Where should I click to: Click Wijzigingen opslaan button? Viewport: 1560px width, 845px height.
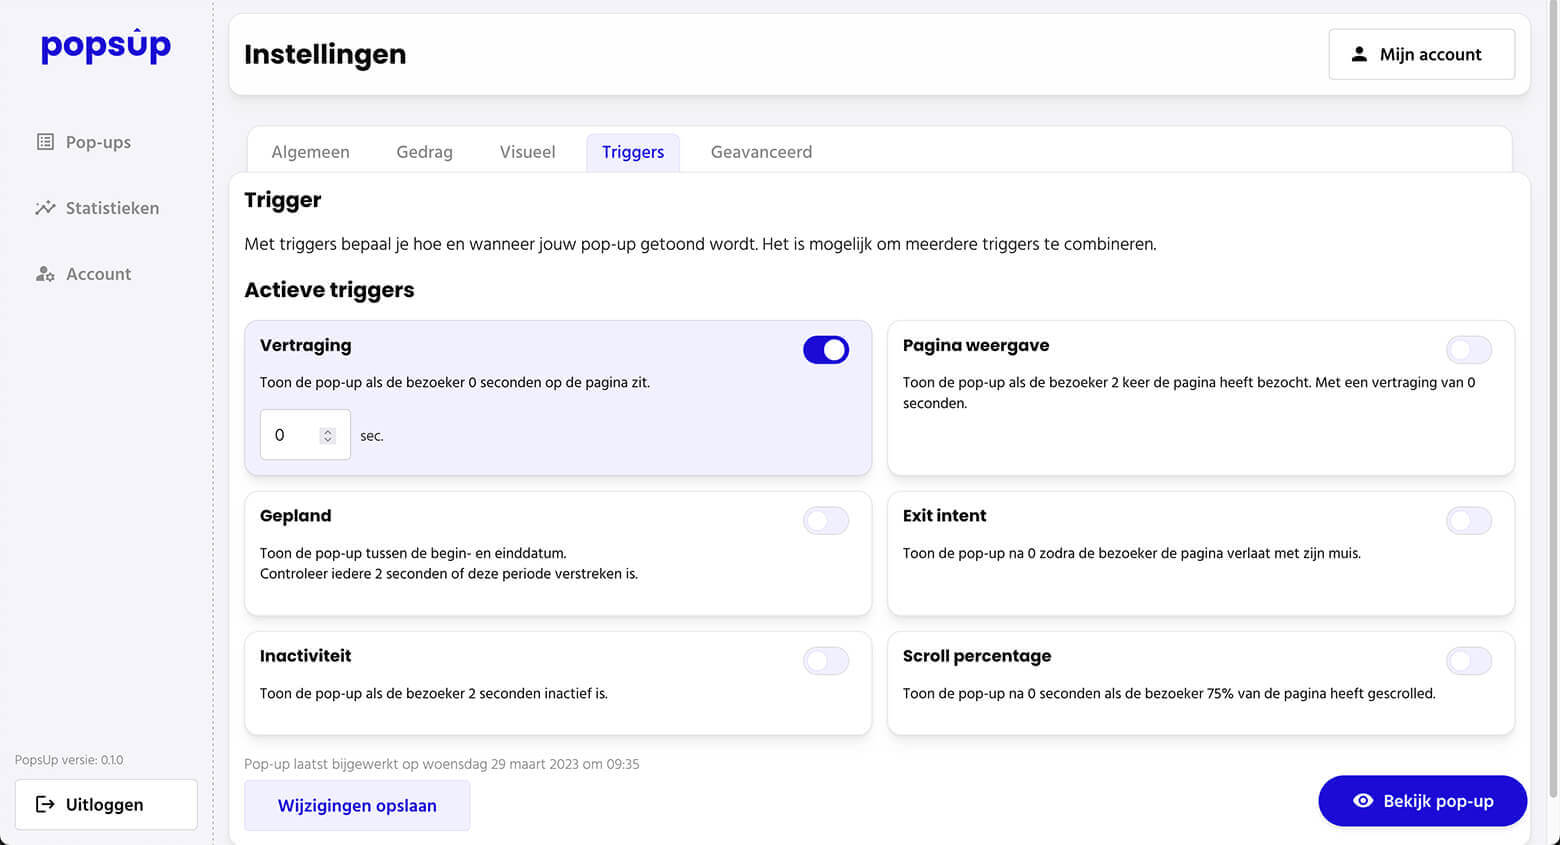[357, 806]
